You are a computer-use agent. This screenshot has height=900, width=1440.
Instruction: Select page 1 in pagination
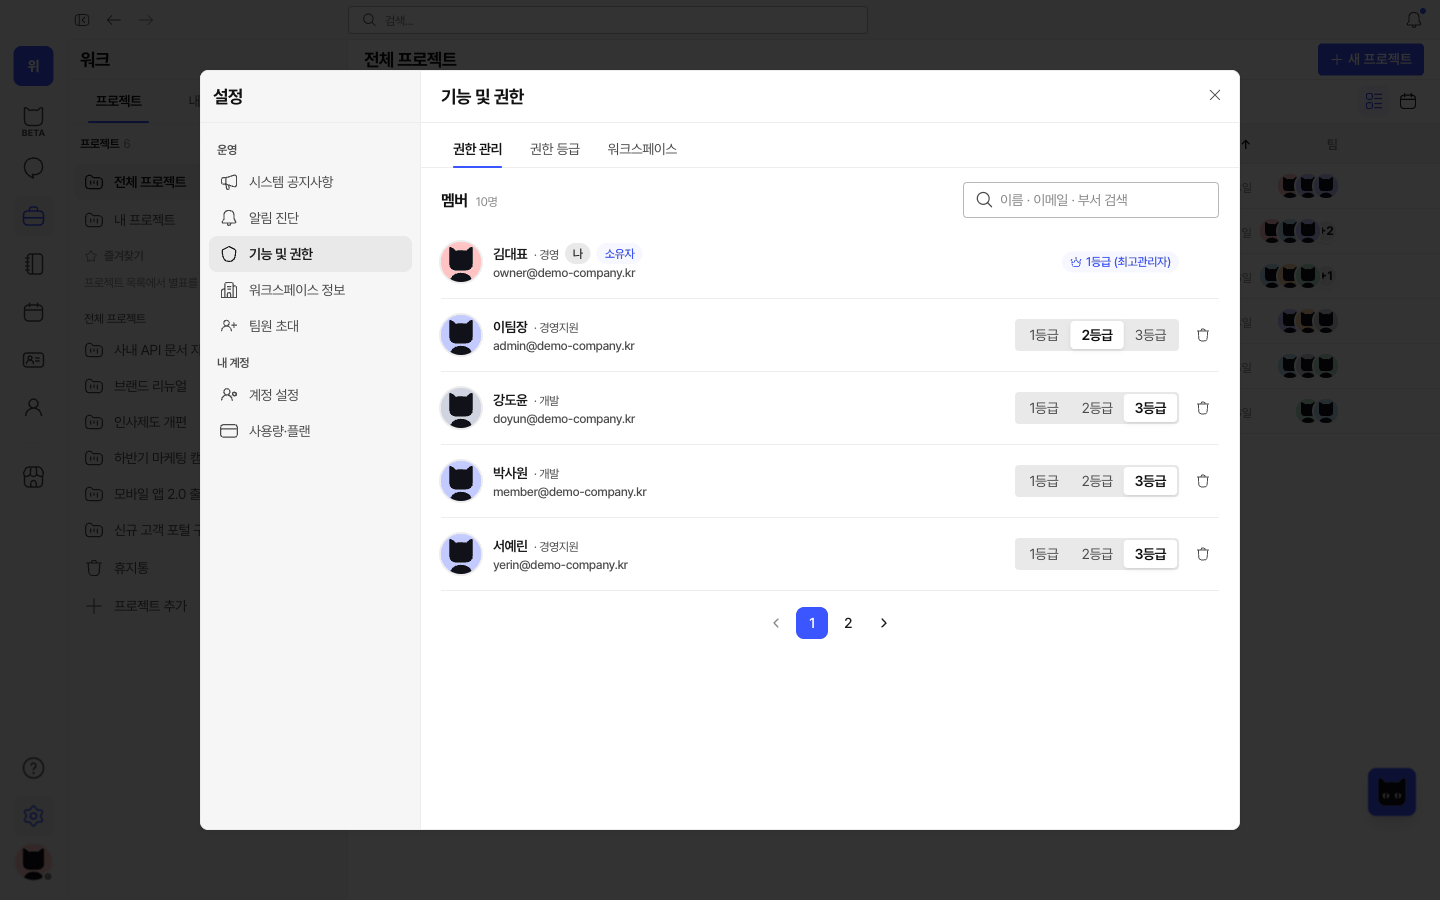[812, 623]
